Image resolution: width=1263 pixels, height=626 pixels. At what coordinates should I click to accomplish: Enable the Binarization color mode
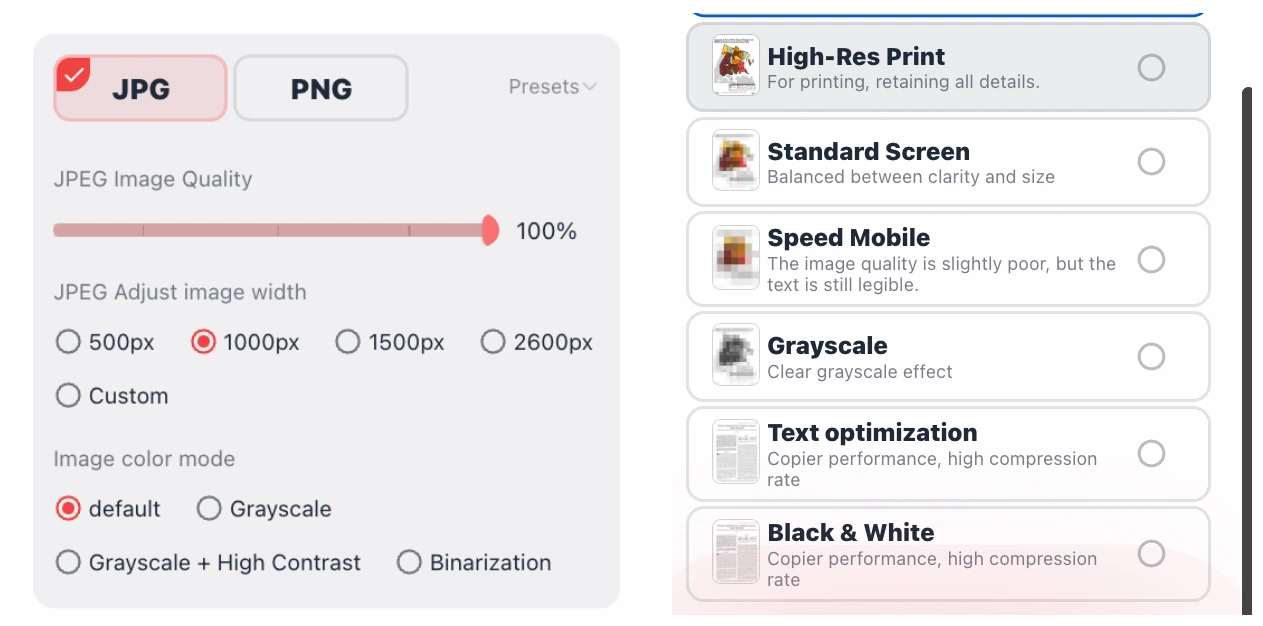coord(409,562)
